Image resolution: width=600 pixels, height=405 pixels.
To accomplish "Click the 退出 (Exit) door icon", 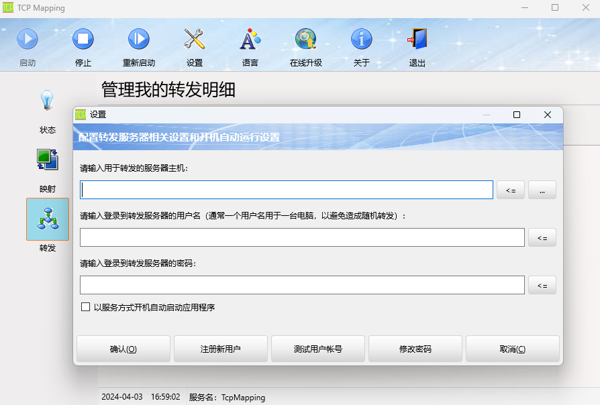I will pos(417,40).
